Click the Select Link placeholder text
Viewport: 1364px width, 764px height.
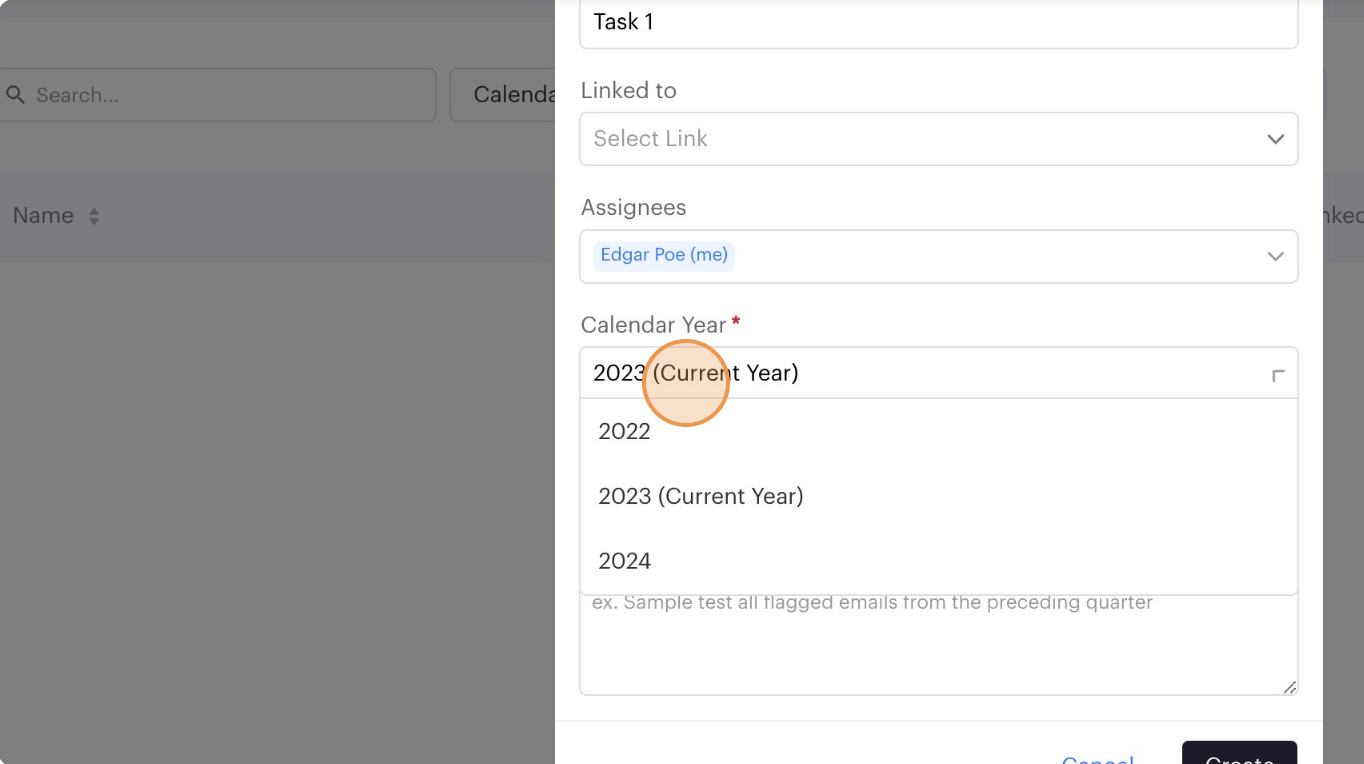coord(650,139)
